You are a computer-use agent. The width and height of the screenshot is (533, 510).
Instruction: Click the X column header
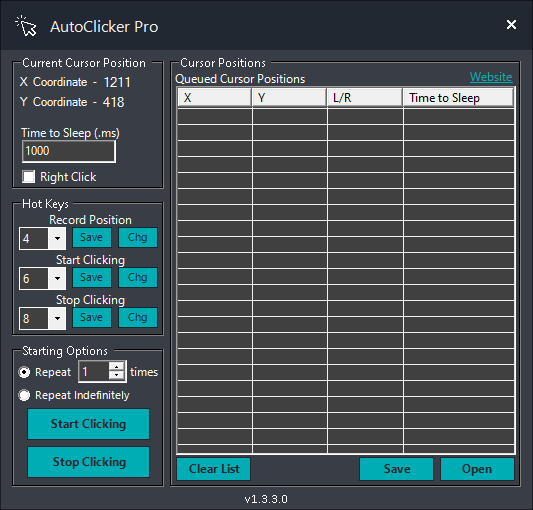(214, 98)
